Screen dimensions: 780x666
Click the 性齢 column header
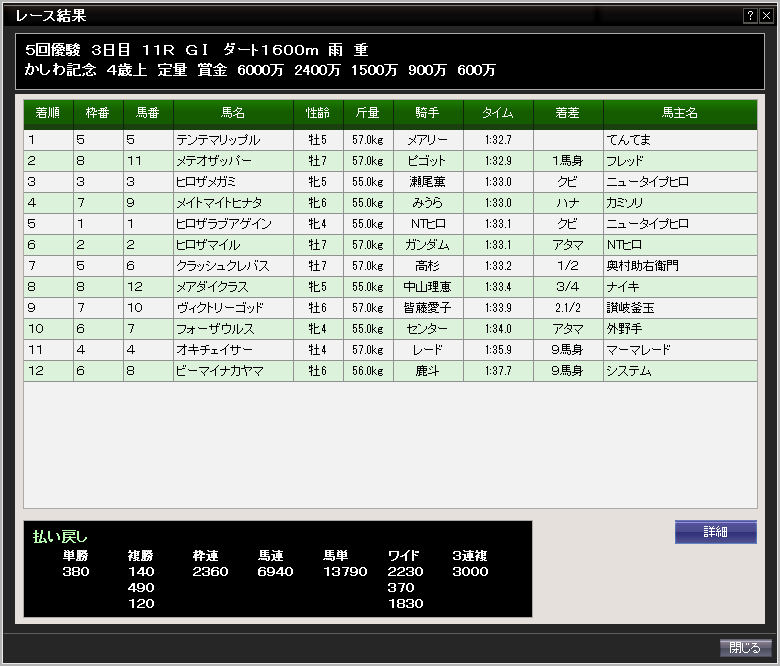coord(318,113)
